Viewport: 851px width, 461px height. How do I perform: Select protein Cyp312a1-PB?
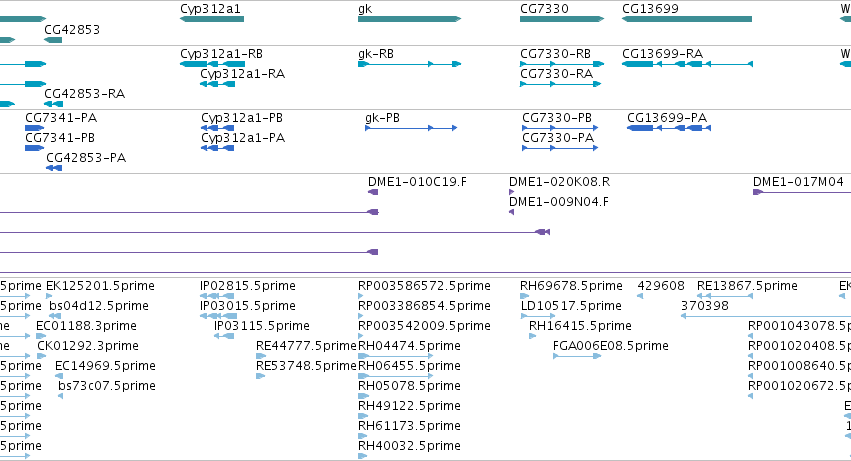point(242,118)
